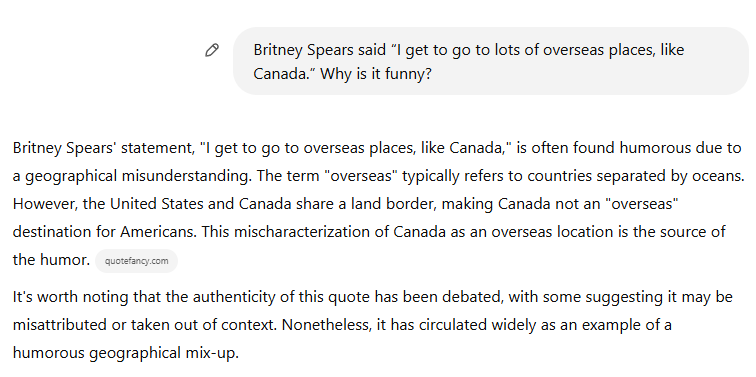Viewport: 756px width, 377px height.
Task: Click the closing "humorous geographical mix-up" line
Action: click(x=125, y=353)
